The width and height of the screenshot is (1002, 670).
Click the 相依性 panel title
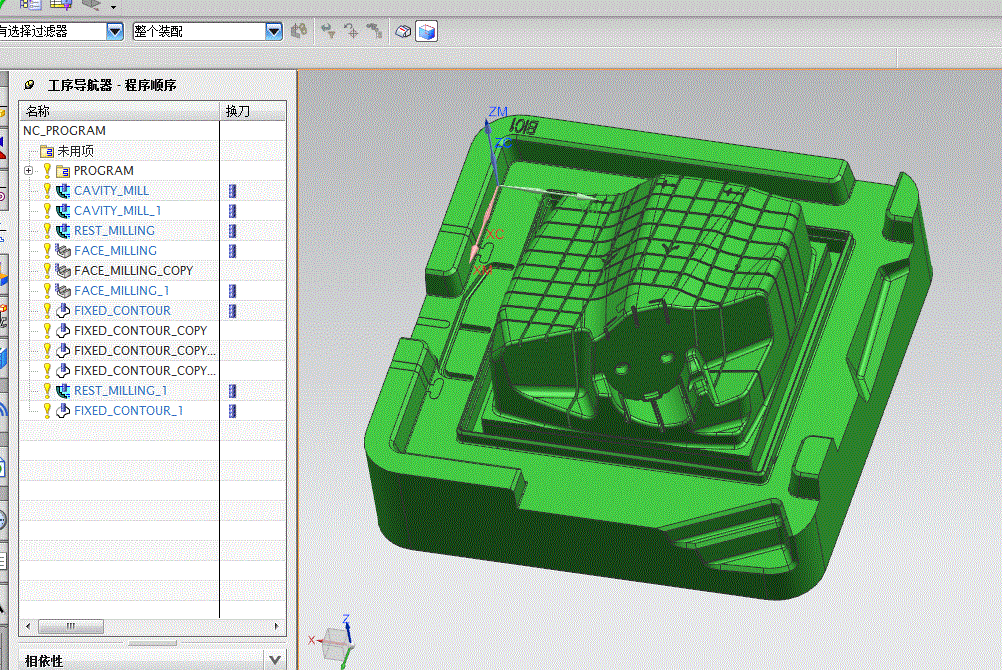coord(43,661)
